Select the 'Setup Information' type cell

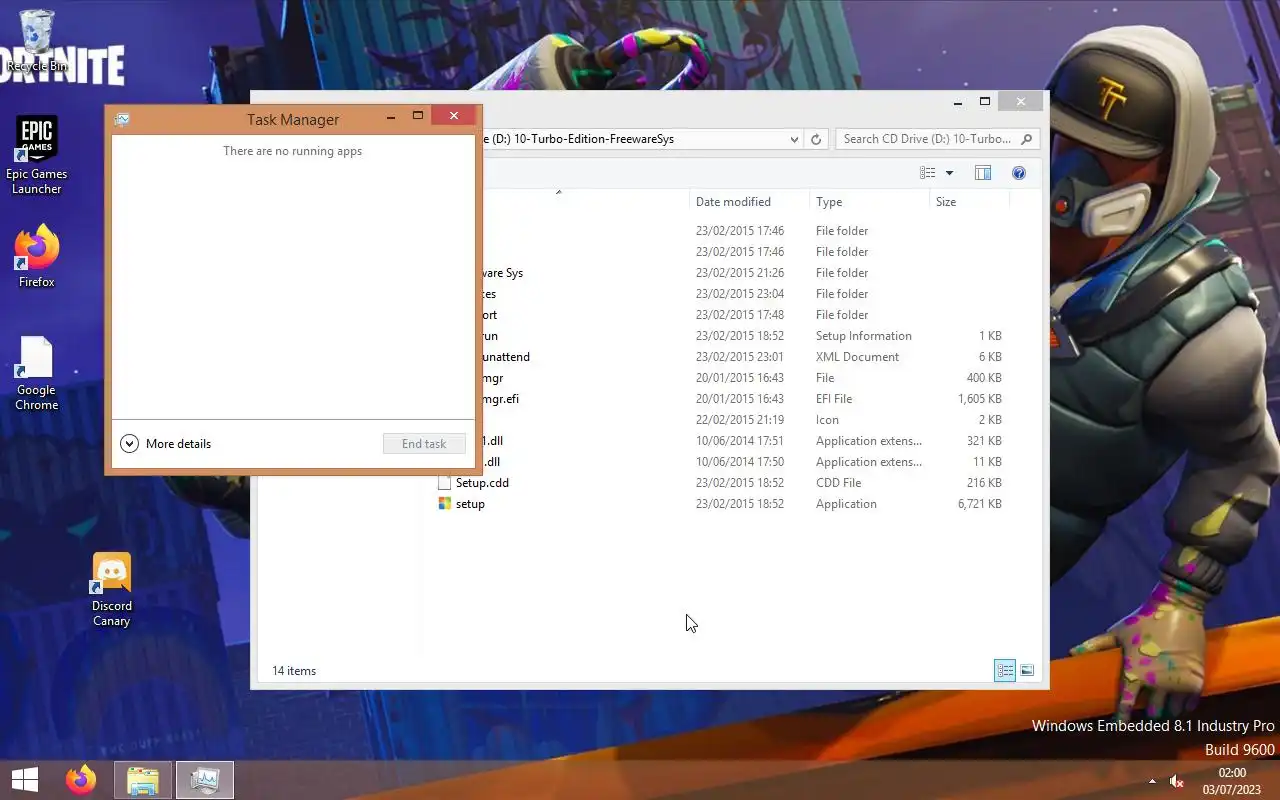point(863,336)
